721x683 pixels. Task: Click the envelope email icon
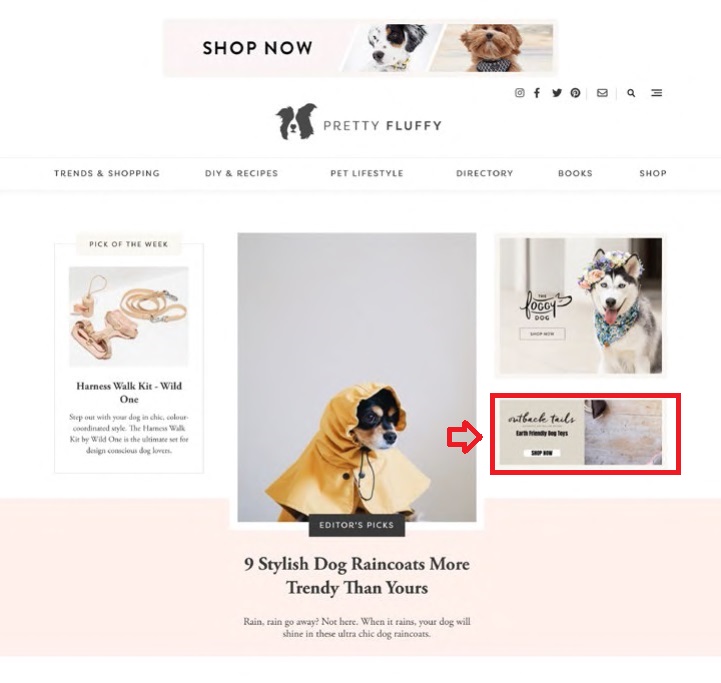602,93
